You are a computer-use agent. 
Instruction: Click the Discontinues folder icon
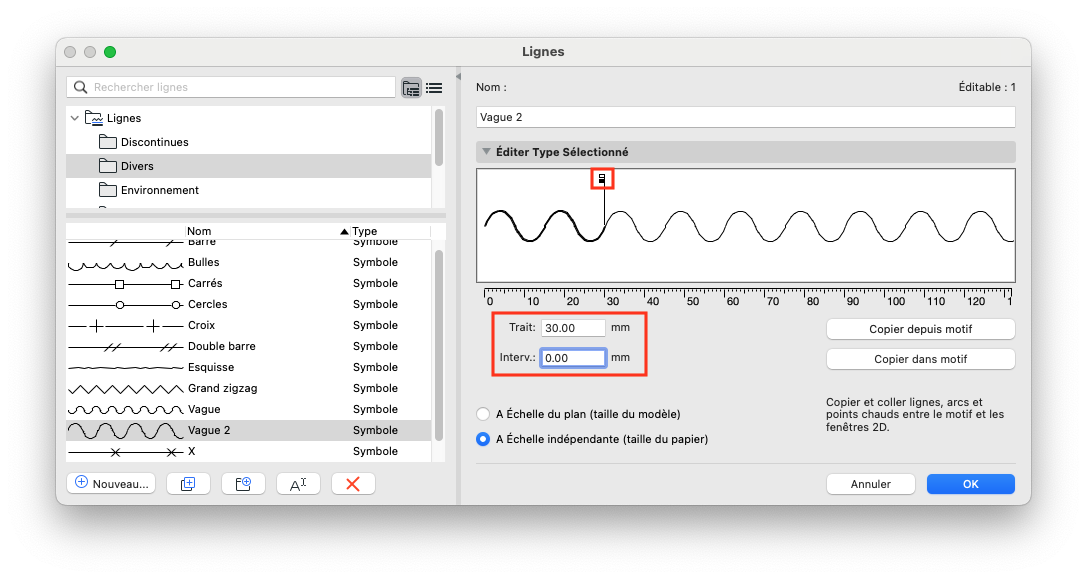point(107,142)
